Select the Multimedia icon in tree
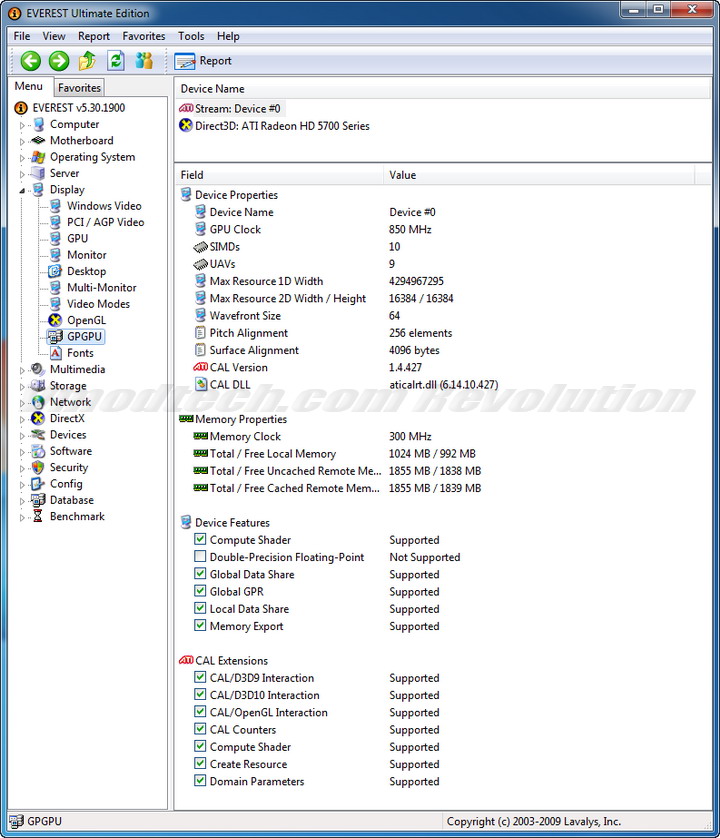 click(x=37, y=369)
